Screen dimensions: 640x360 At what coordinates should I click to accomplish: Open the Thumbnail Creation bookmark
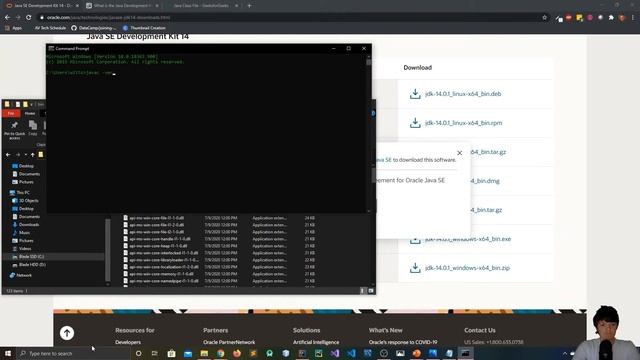coord(144,28)
